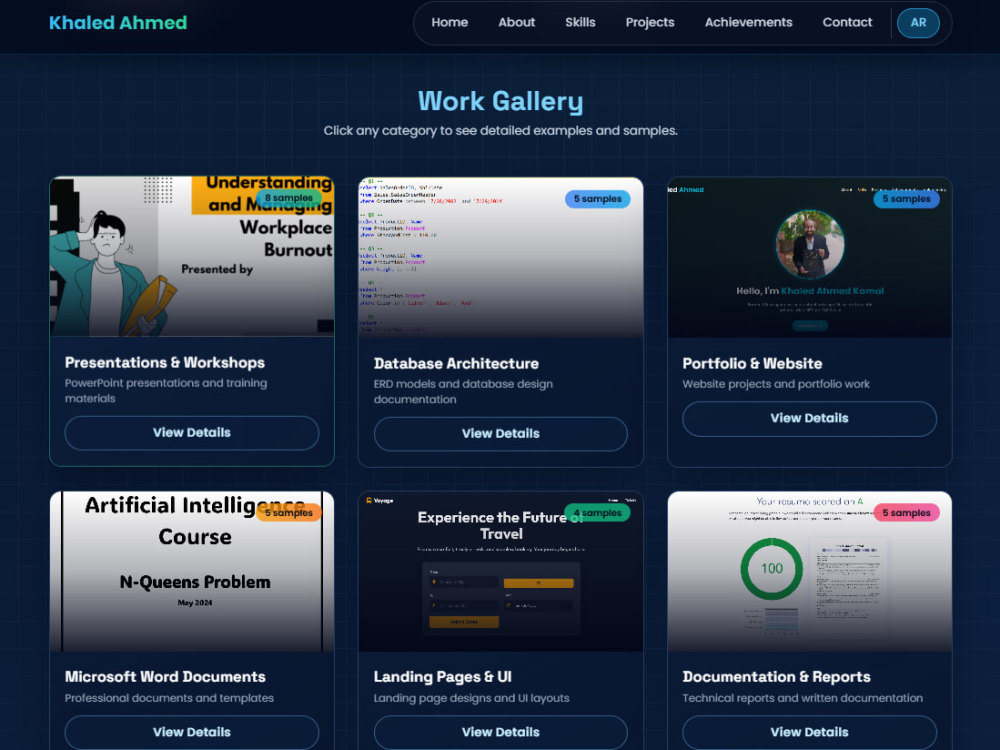Select the Documentation & Reports title
Image resolution: width=1000 pixels, height=750 pixels.
[x=776, y=677]
